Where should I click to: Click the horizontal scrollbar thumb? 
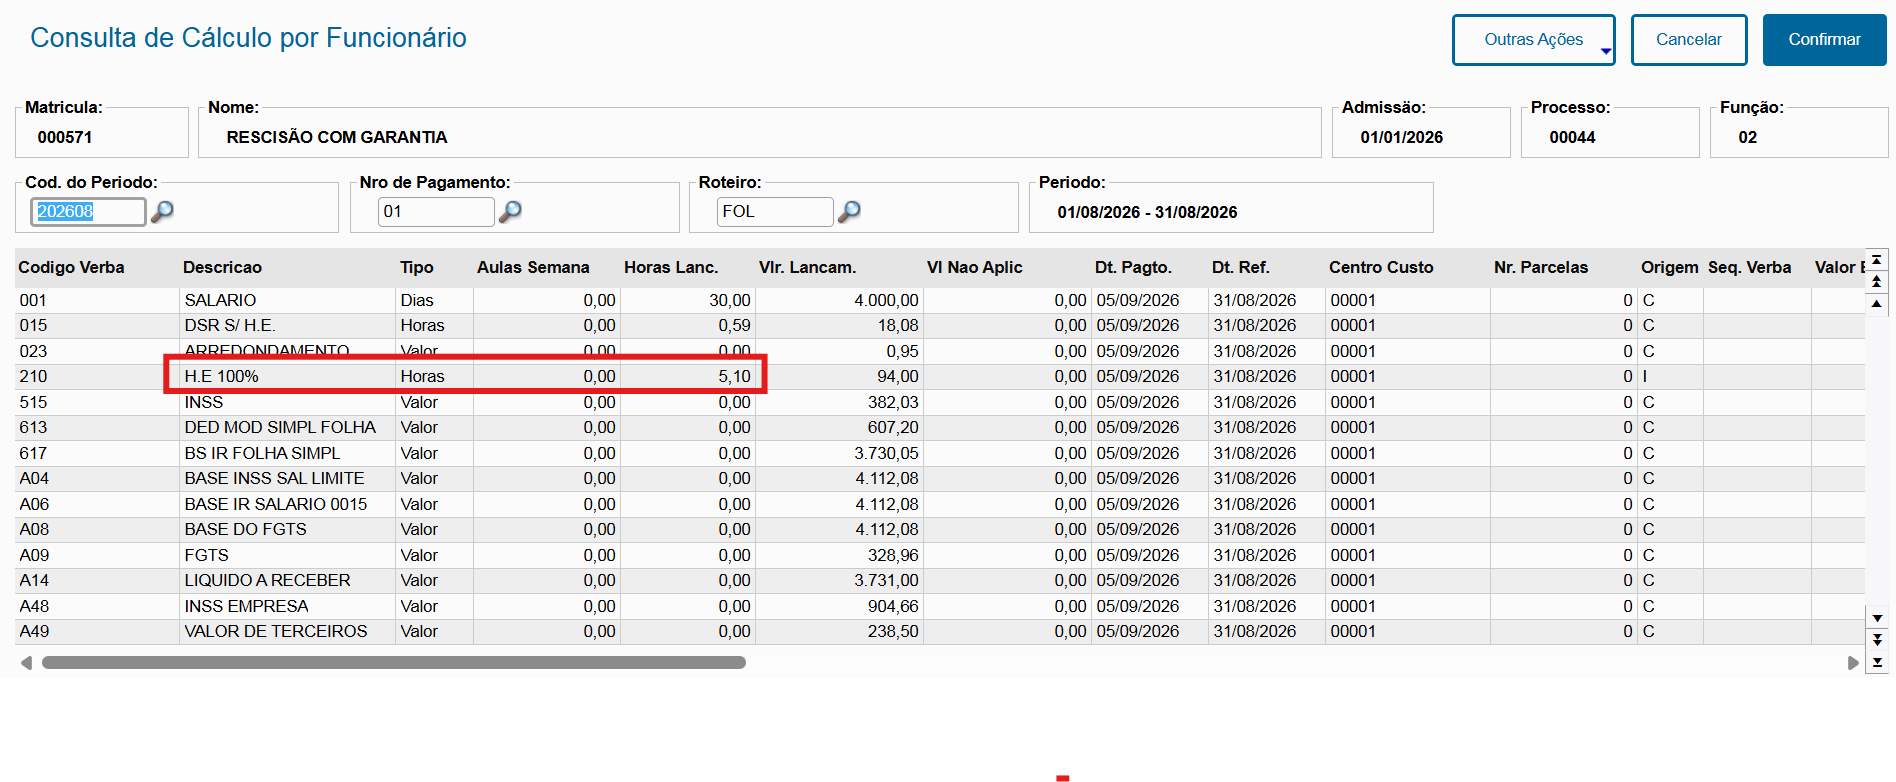(394, 662)
